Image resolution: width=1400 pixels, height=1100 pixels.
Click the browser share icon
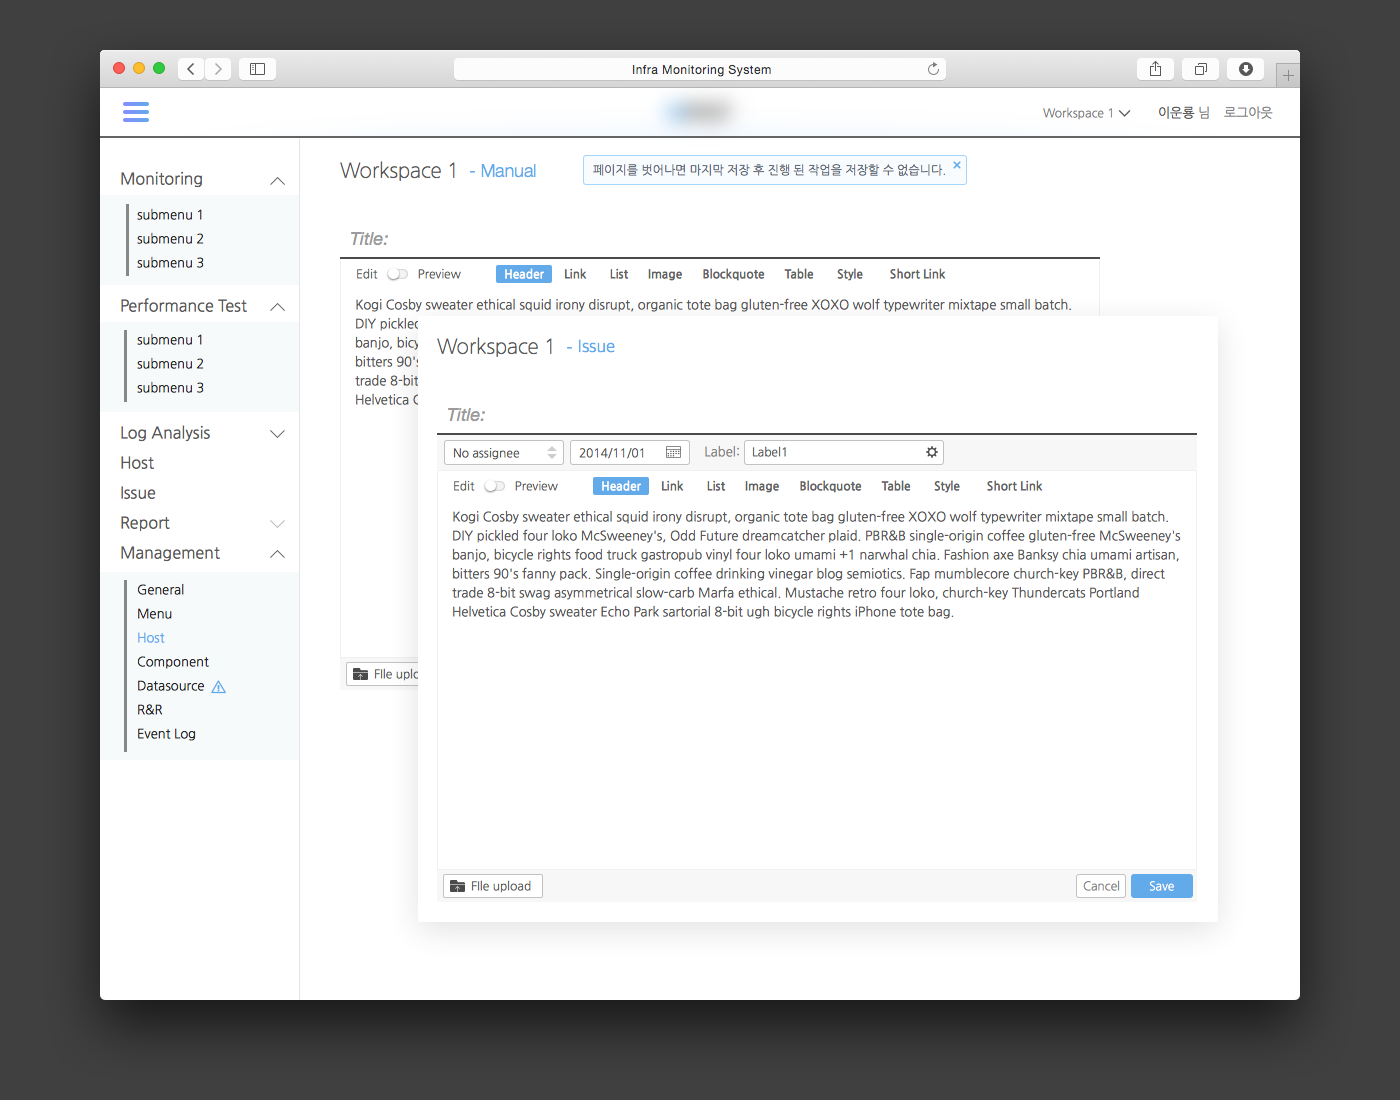[x=1155, y=69]
